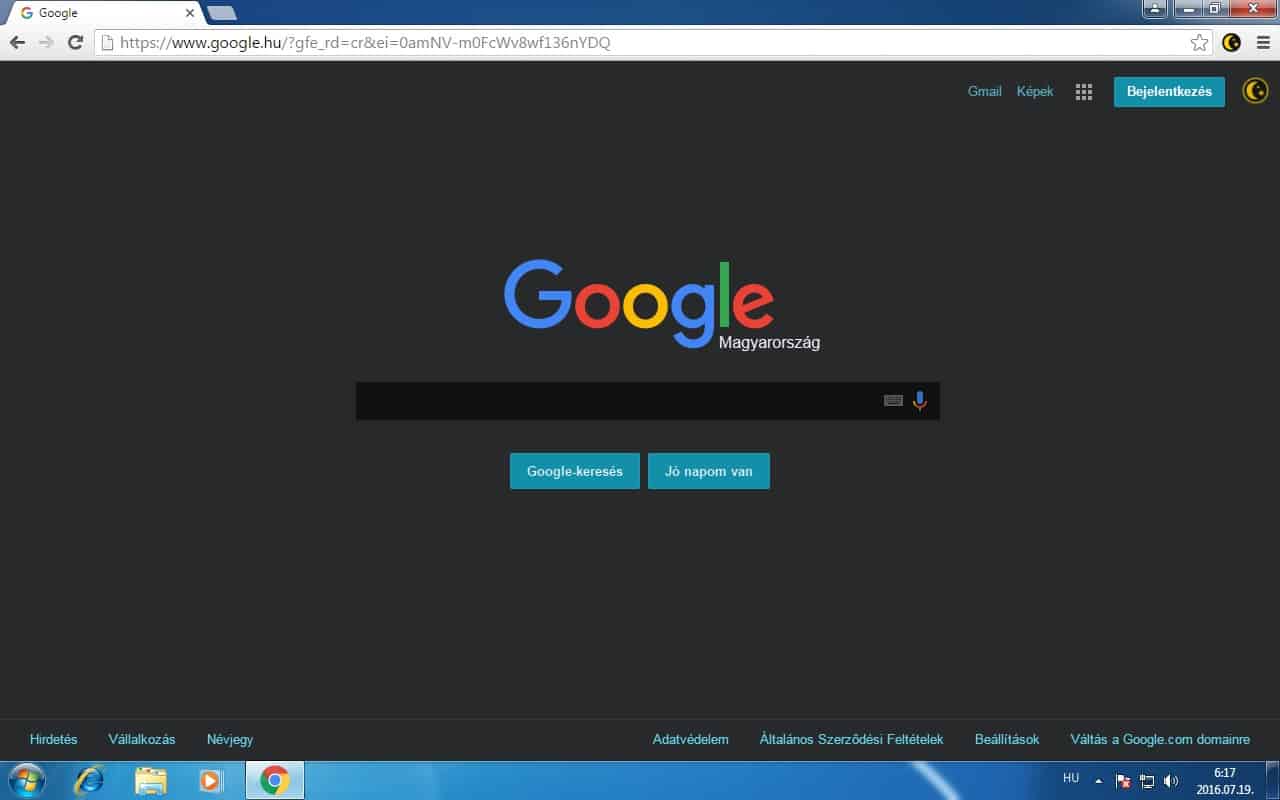Image resolution: width=1280 pixels, height=800 pixels.
Task: Launch Internet Explorer from taskbar
Action: (x=89, y=780)
